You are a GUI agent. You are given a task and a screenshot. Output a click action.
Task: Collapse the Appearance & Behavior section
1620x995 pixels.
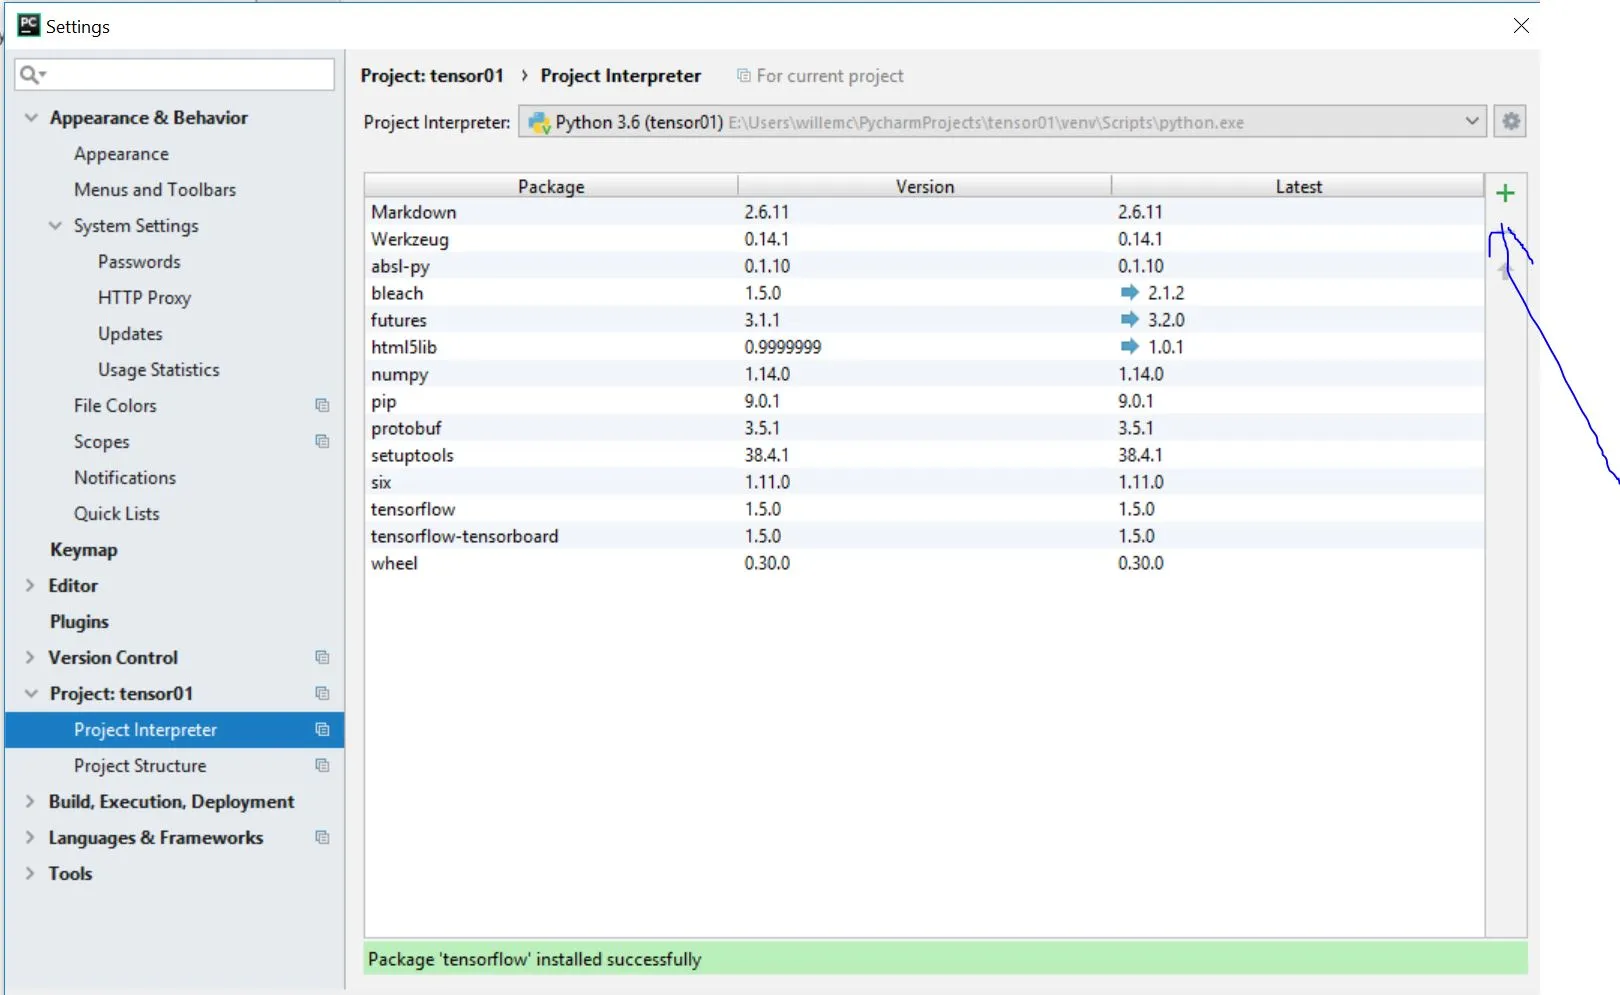point(31,117)
